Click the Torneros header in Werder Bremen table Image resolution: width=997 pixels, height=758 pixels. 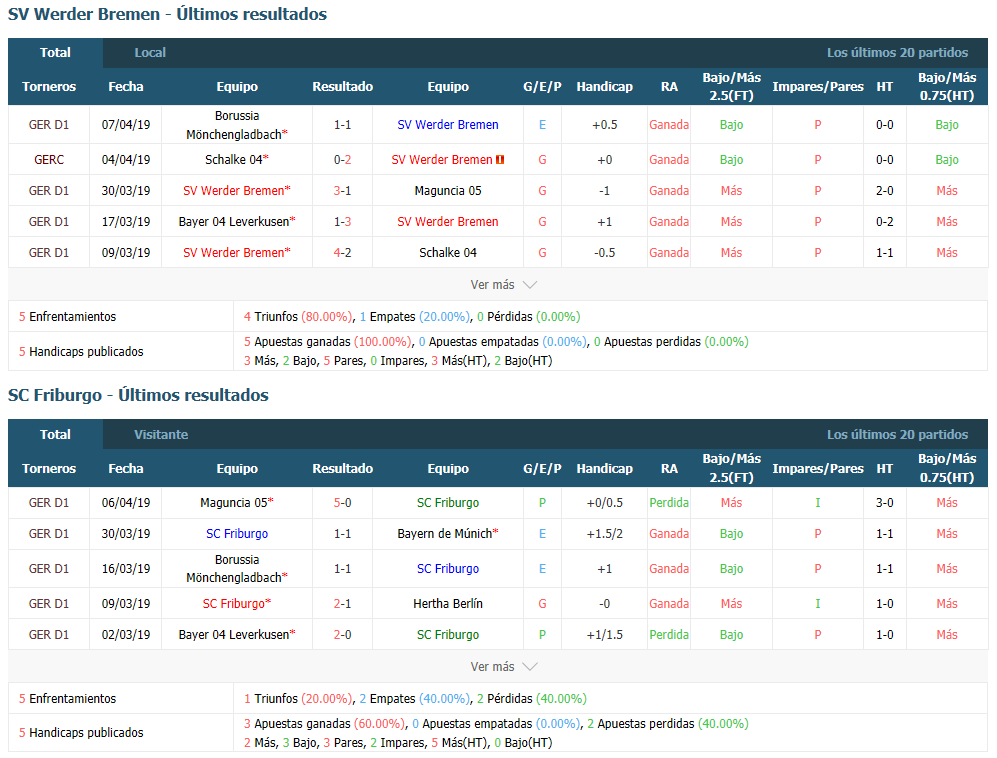click(49, 86)
